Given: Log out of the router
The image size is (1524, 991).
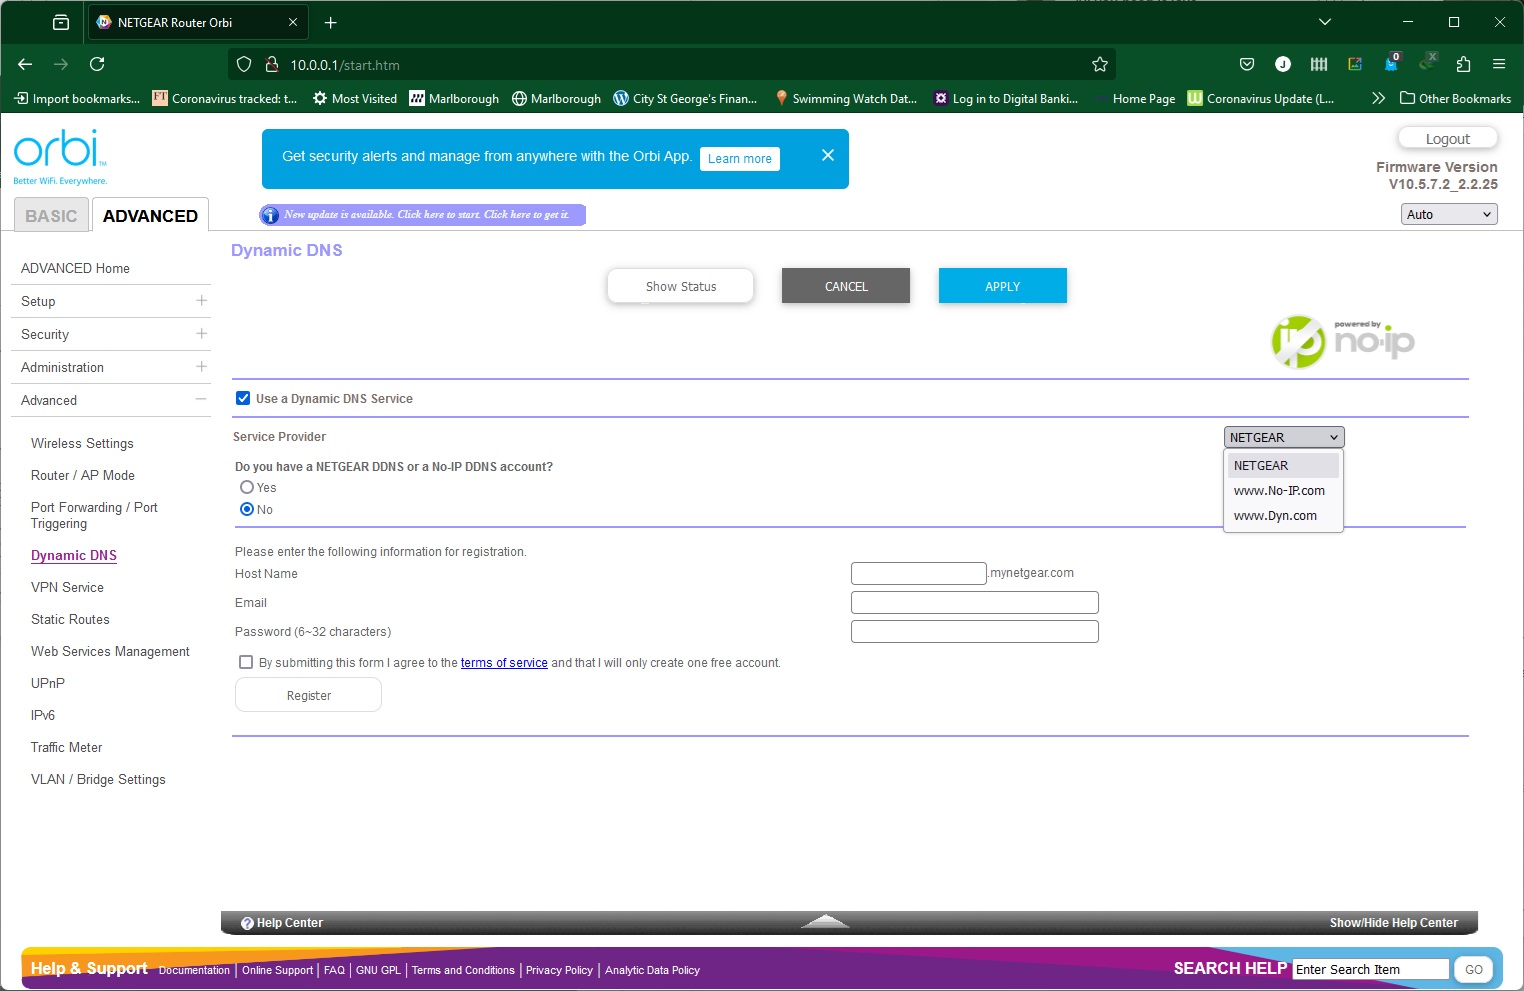Looking at the screenshot, I should point(1447,139).
